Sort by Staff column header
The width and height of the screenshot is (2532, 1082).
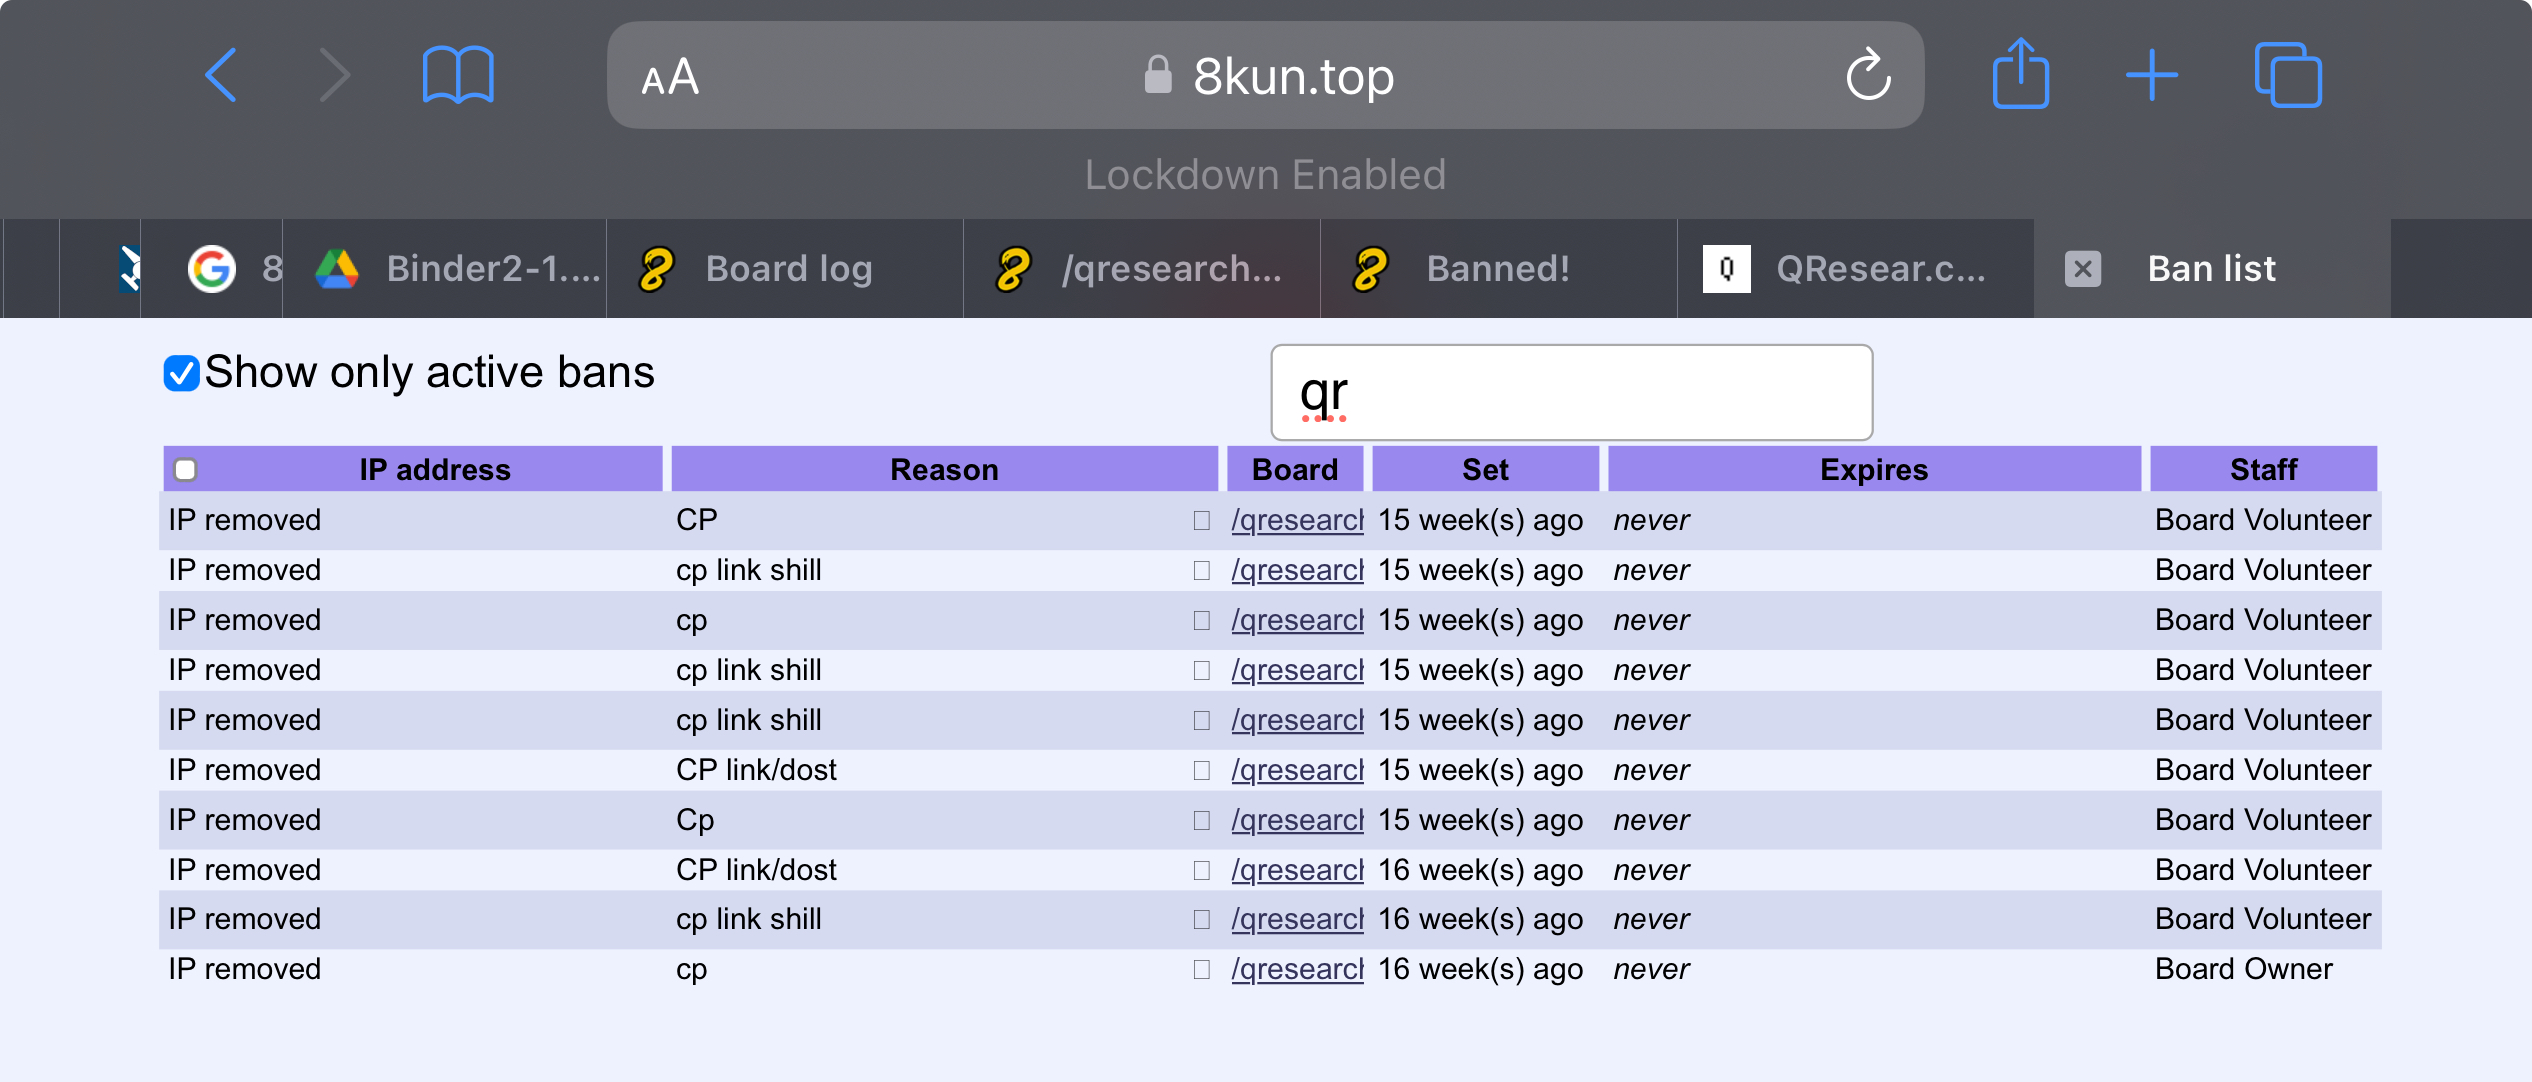point(2263,469)
